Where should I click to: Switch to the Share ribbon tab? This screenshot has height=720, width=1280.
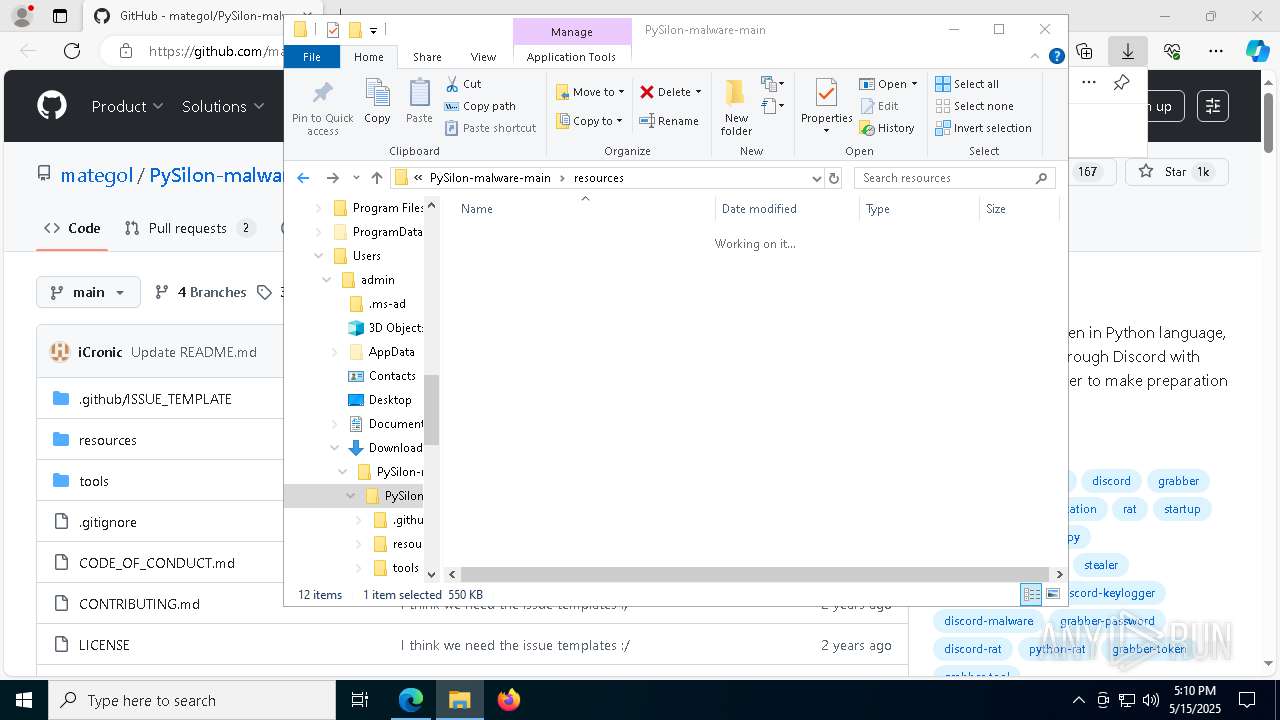427,57
